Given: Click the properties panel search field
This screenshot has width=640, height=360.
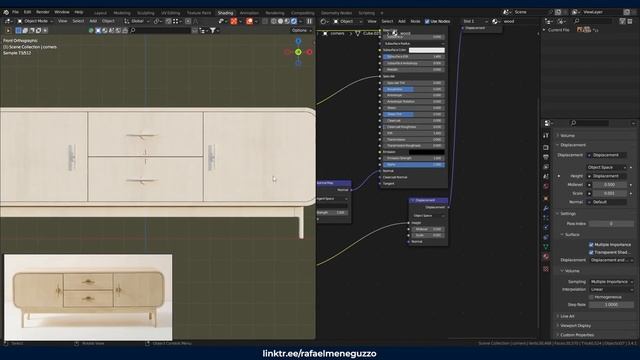Looking at the screenshot, I should pos(589,123).
